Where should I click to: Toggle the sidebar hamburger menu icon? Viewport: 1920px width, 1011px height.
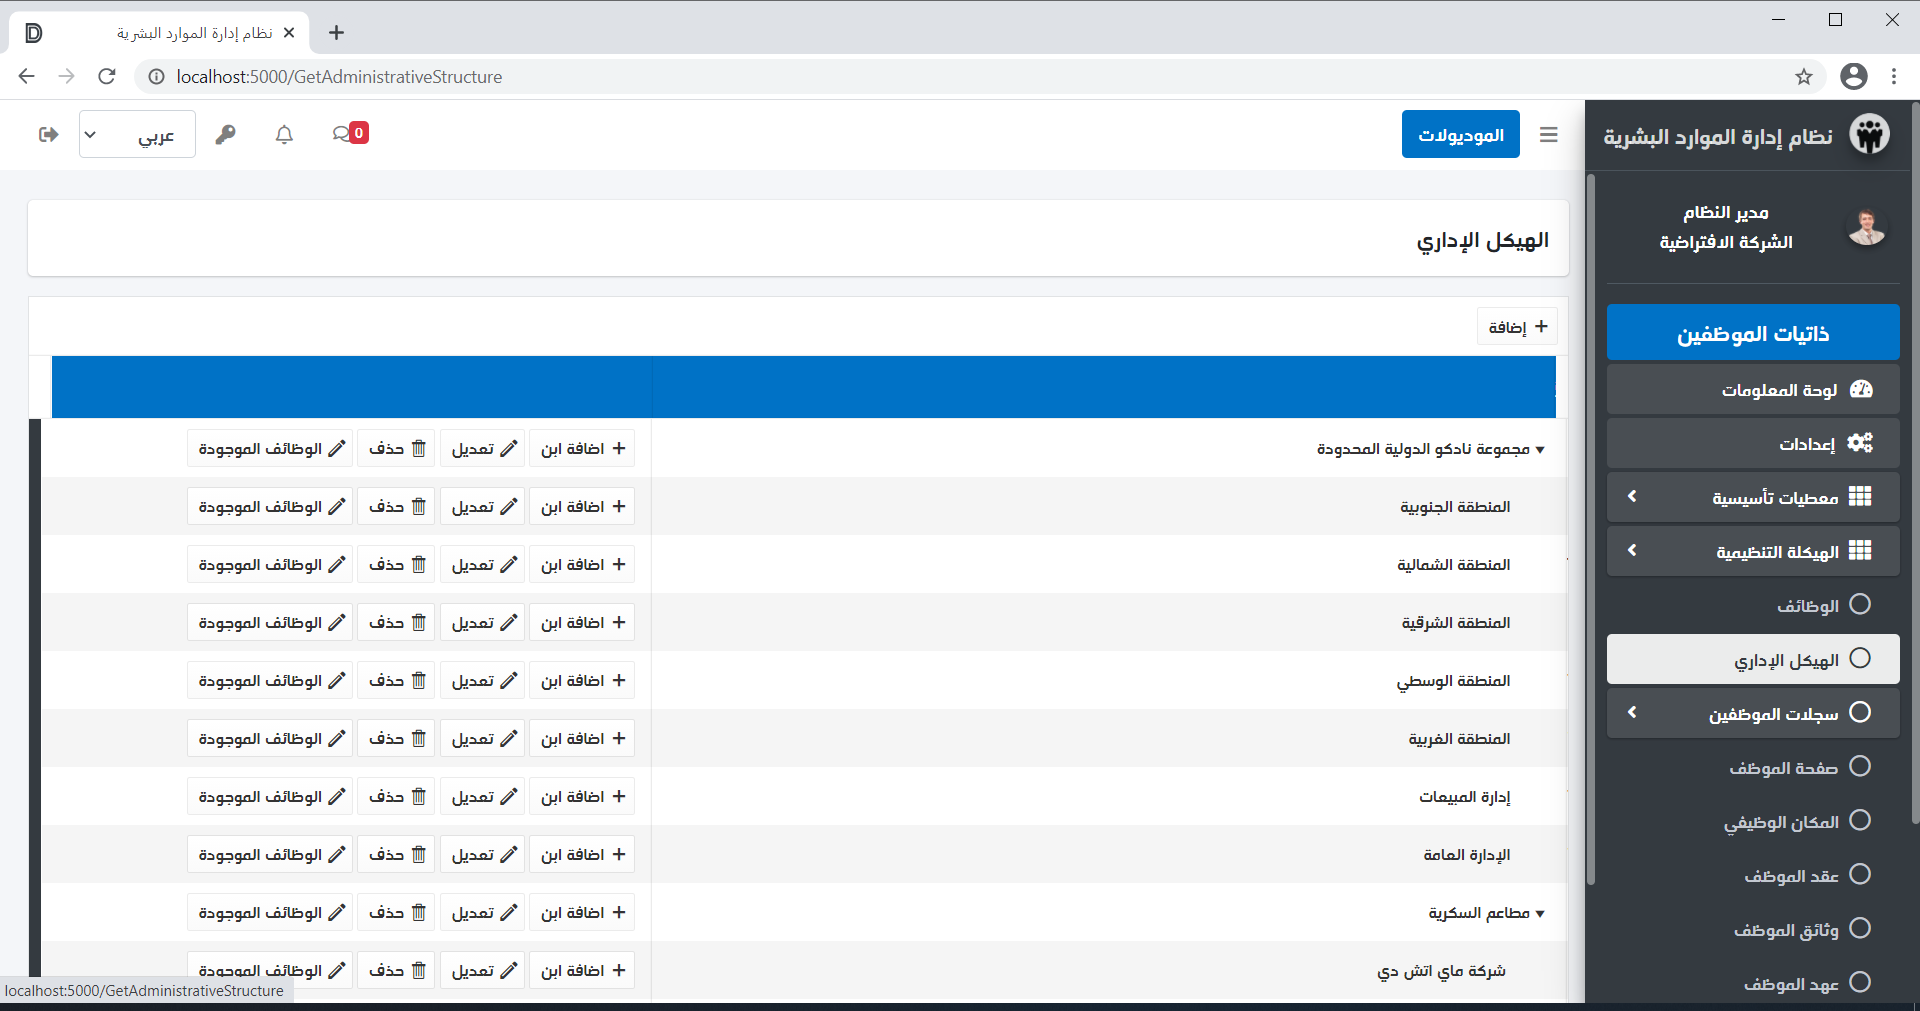click(x=1548, y=134)
